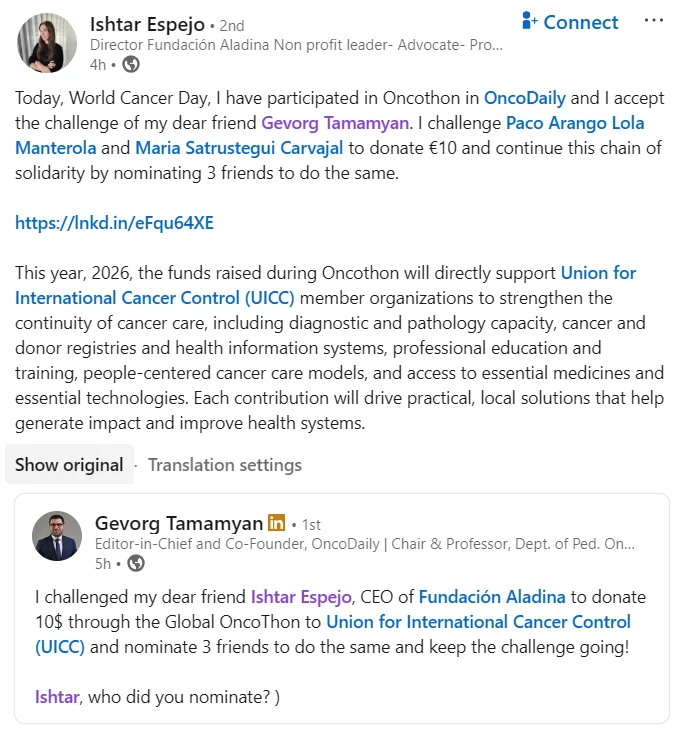Click Gevorg Tamamyan's name in the shared post

tap(178, 523)
